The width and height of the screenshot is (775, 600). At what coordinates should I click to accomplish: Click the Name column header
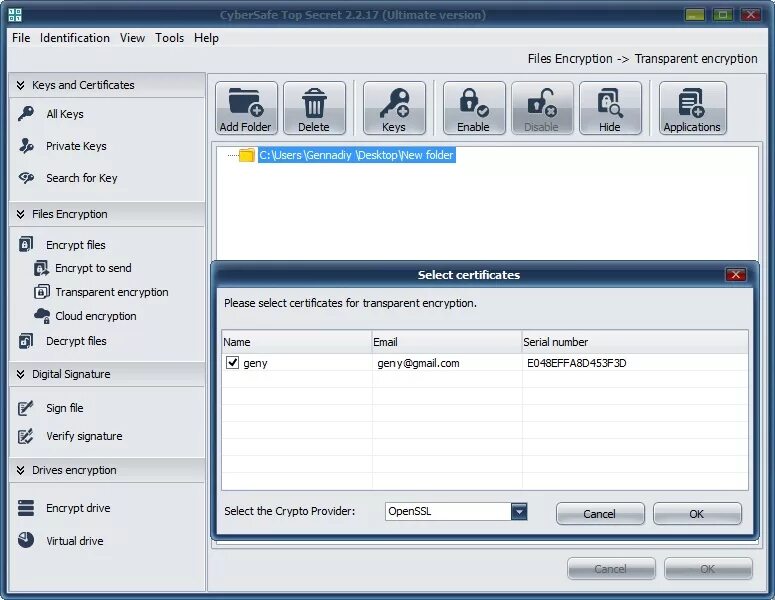pos(297,342)
